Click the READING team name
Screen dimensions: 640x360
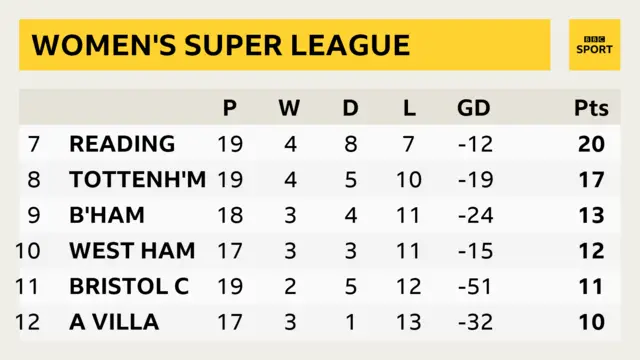click(122, 144)
